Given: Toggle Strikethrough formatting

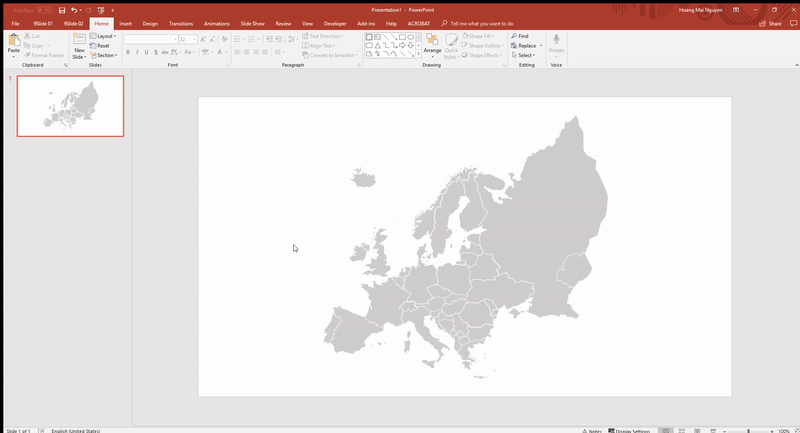Looking at the screenshot, I should pyautogui.click(x=165, y=52).
